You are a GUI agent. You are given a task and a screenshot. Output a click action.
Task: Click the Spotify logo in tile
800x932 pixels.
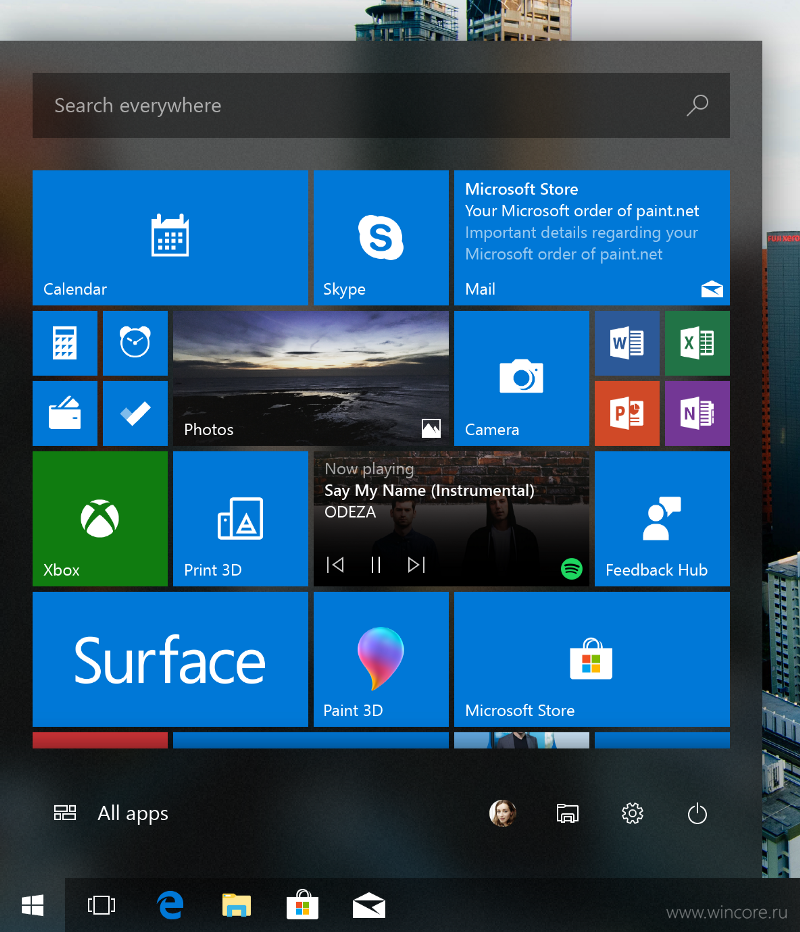pyautogui.click(x=572, y=569)
